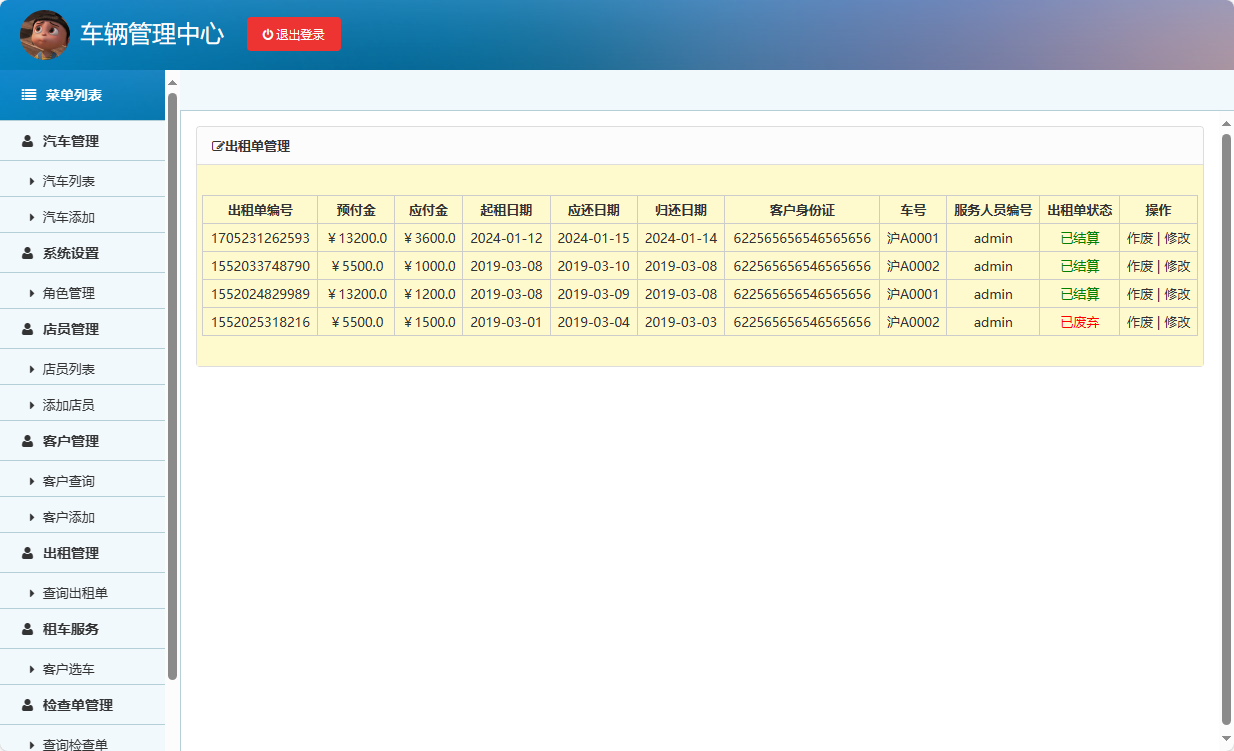Click the person icon beside 客户管理

[x=28, y=441]
